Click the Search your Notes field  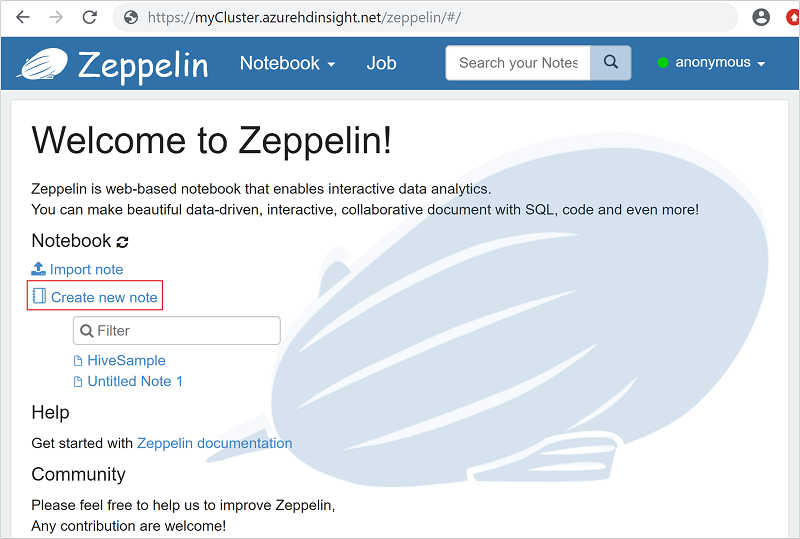pyautogui.click(x=517, y=63)
